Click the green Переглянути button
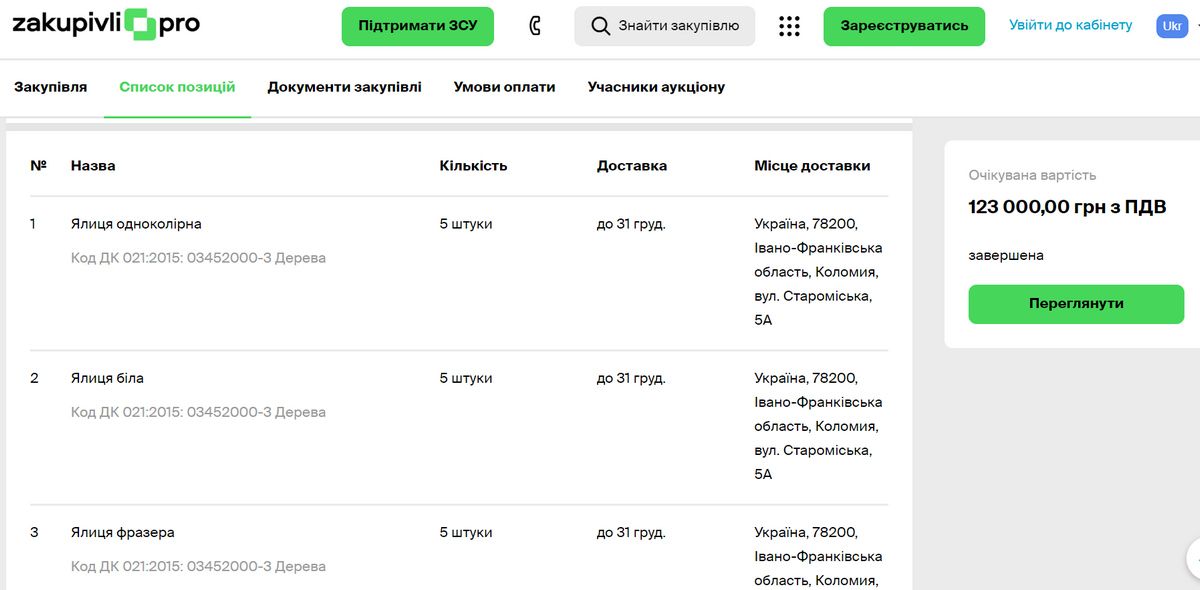 click(x=1075, y=304)
